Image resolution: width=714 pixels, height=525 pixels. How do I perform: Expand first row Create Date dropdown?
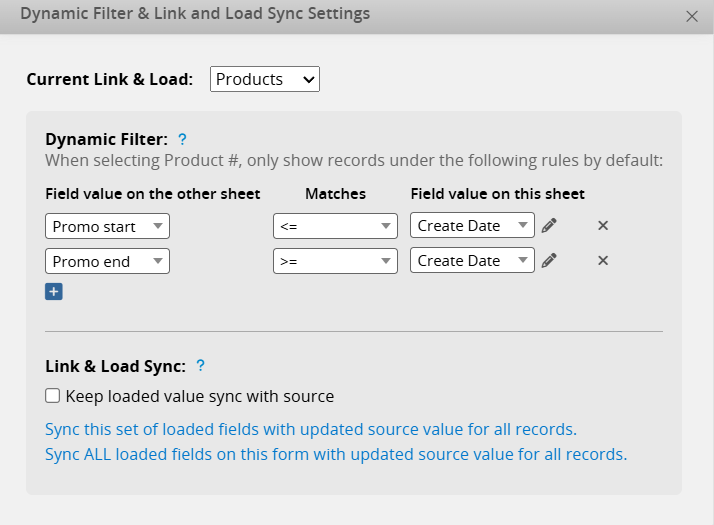click(x=472, y=226)
